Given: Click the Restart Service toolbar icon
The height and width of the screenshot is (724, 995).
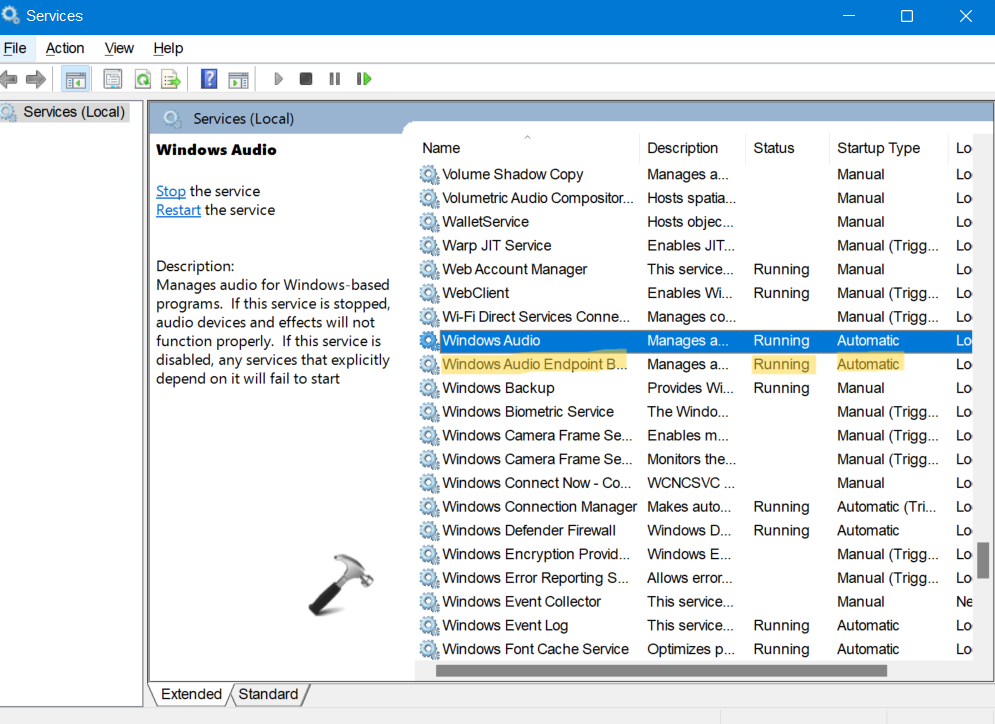Looking at the screenshot, I should [x=364, y=79].
